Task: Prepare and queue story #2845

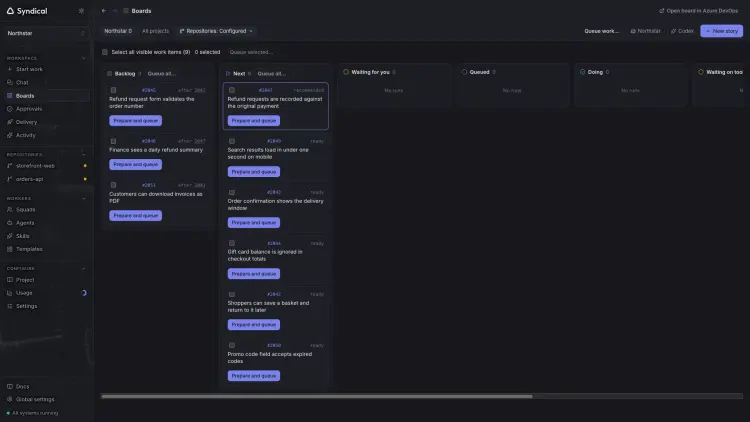Action: (x=135, y=121)
